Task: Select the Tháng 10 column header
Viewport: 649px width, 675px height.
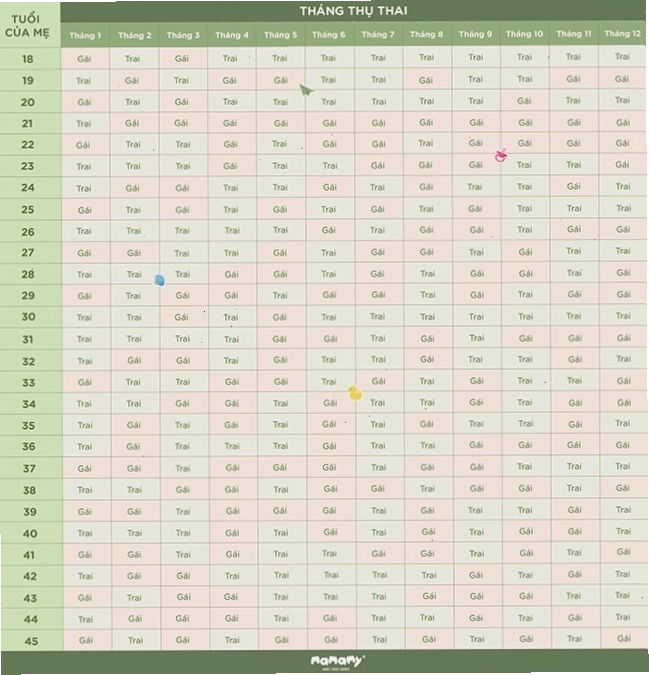Action: point(525,34)
